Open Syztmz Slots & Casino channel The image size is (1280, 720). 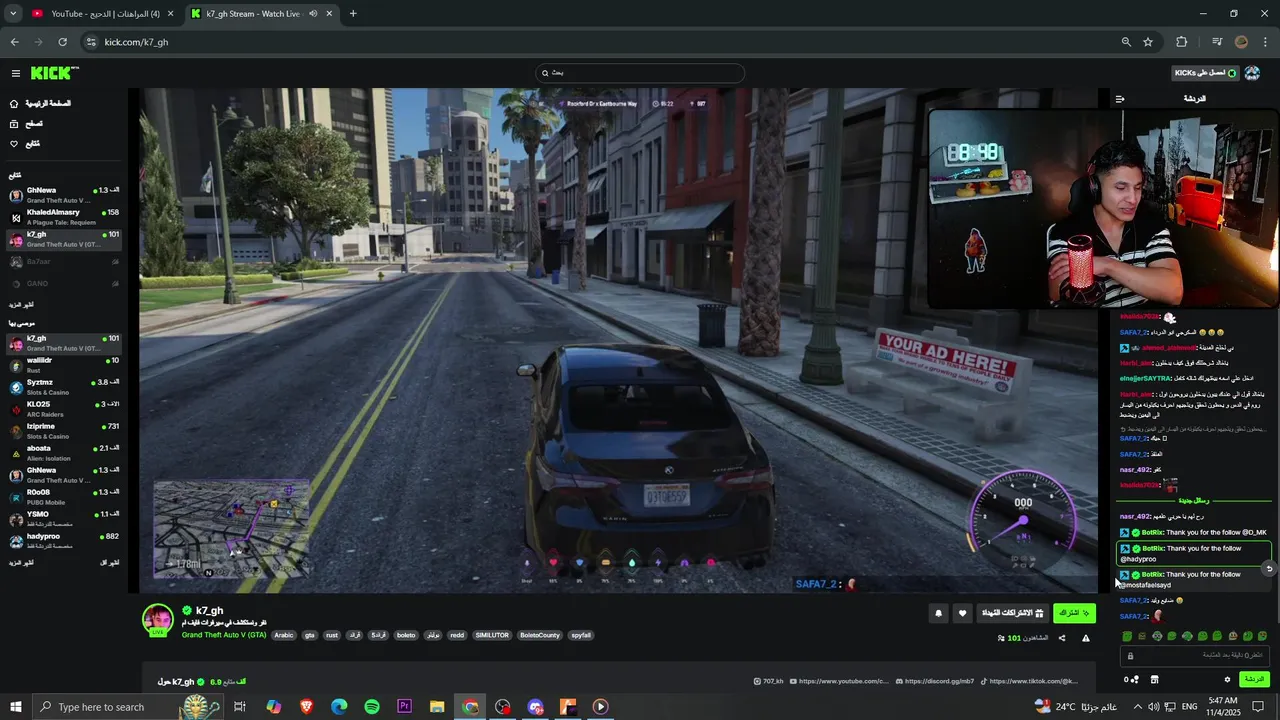point(64,387)
